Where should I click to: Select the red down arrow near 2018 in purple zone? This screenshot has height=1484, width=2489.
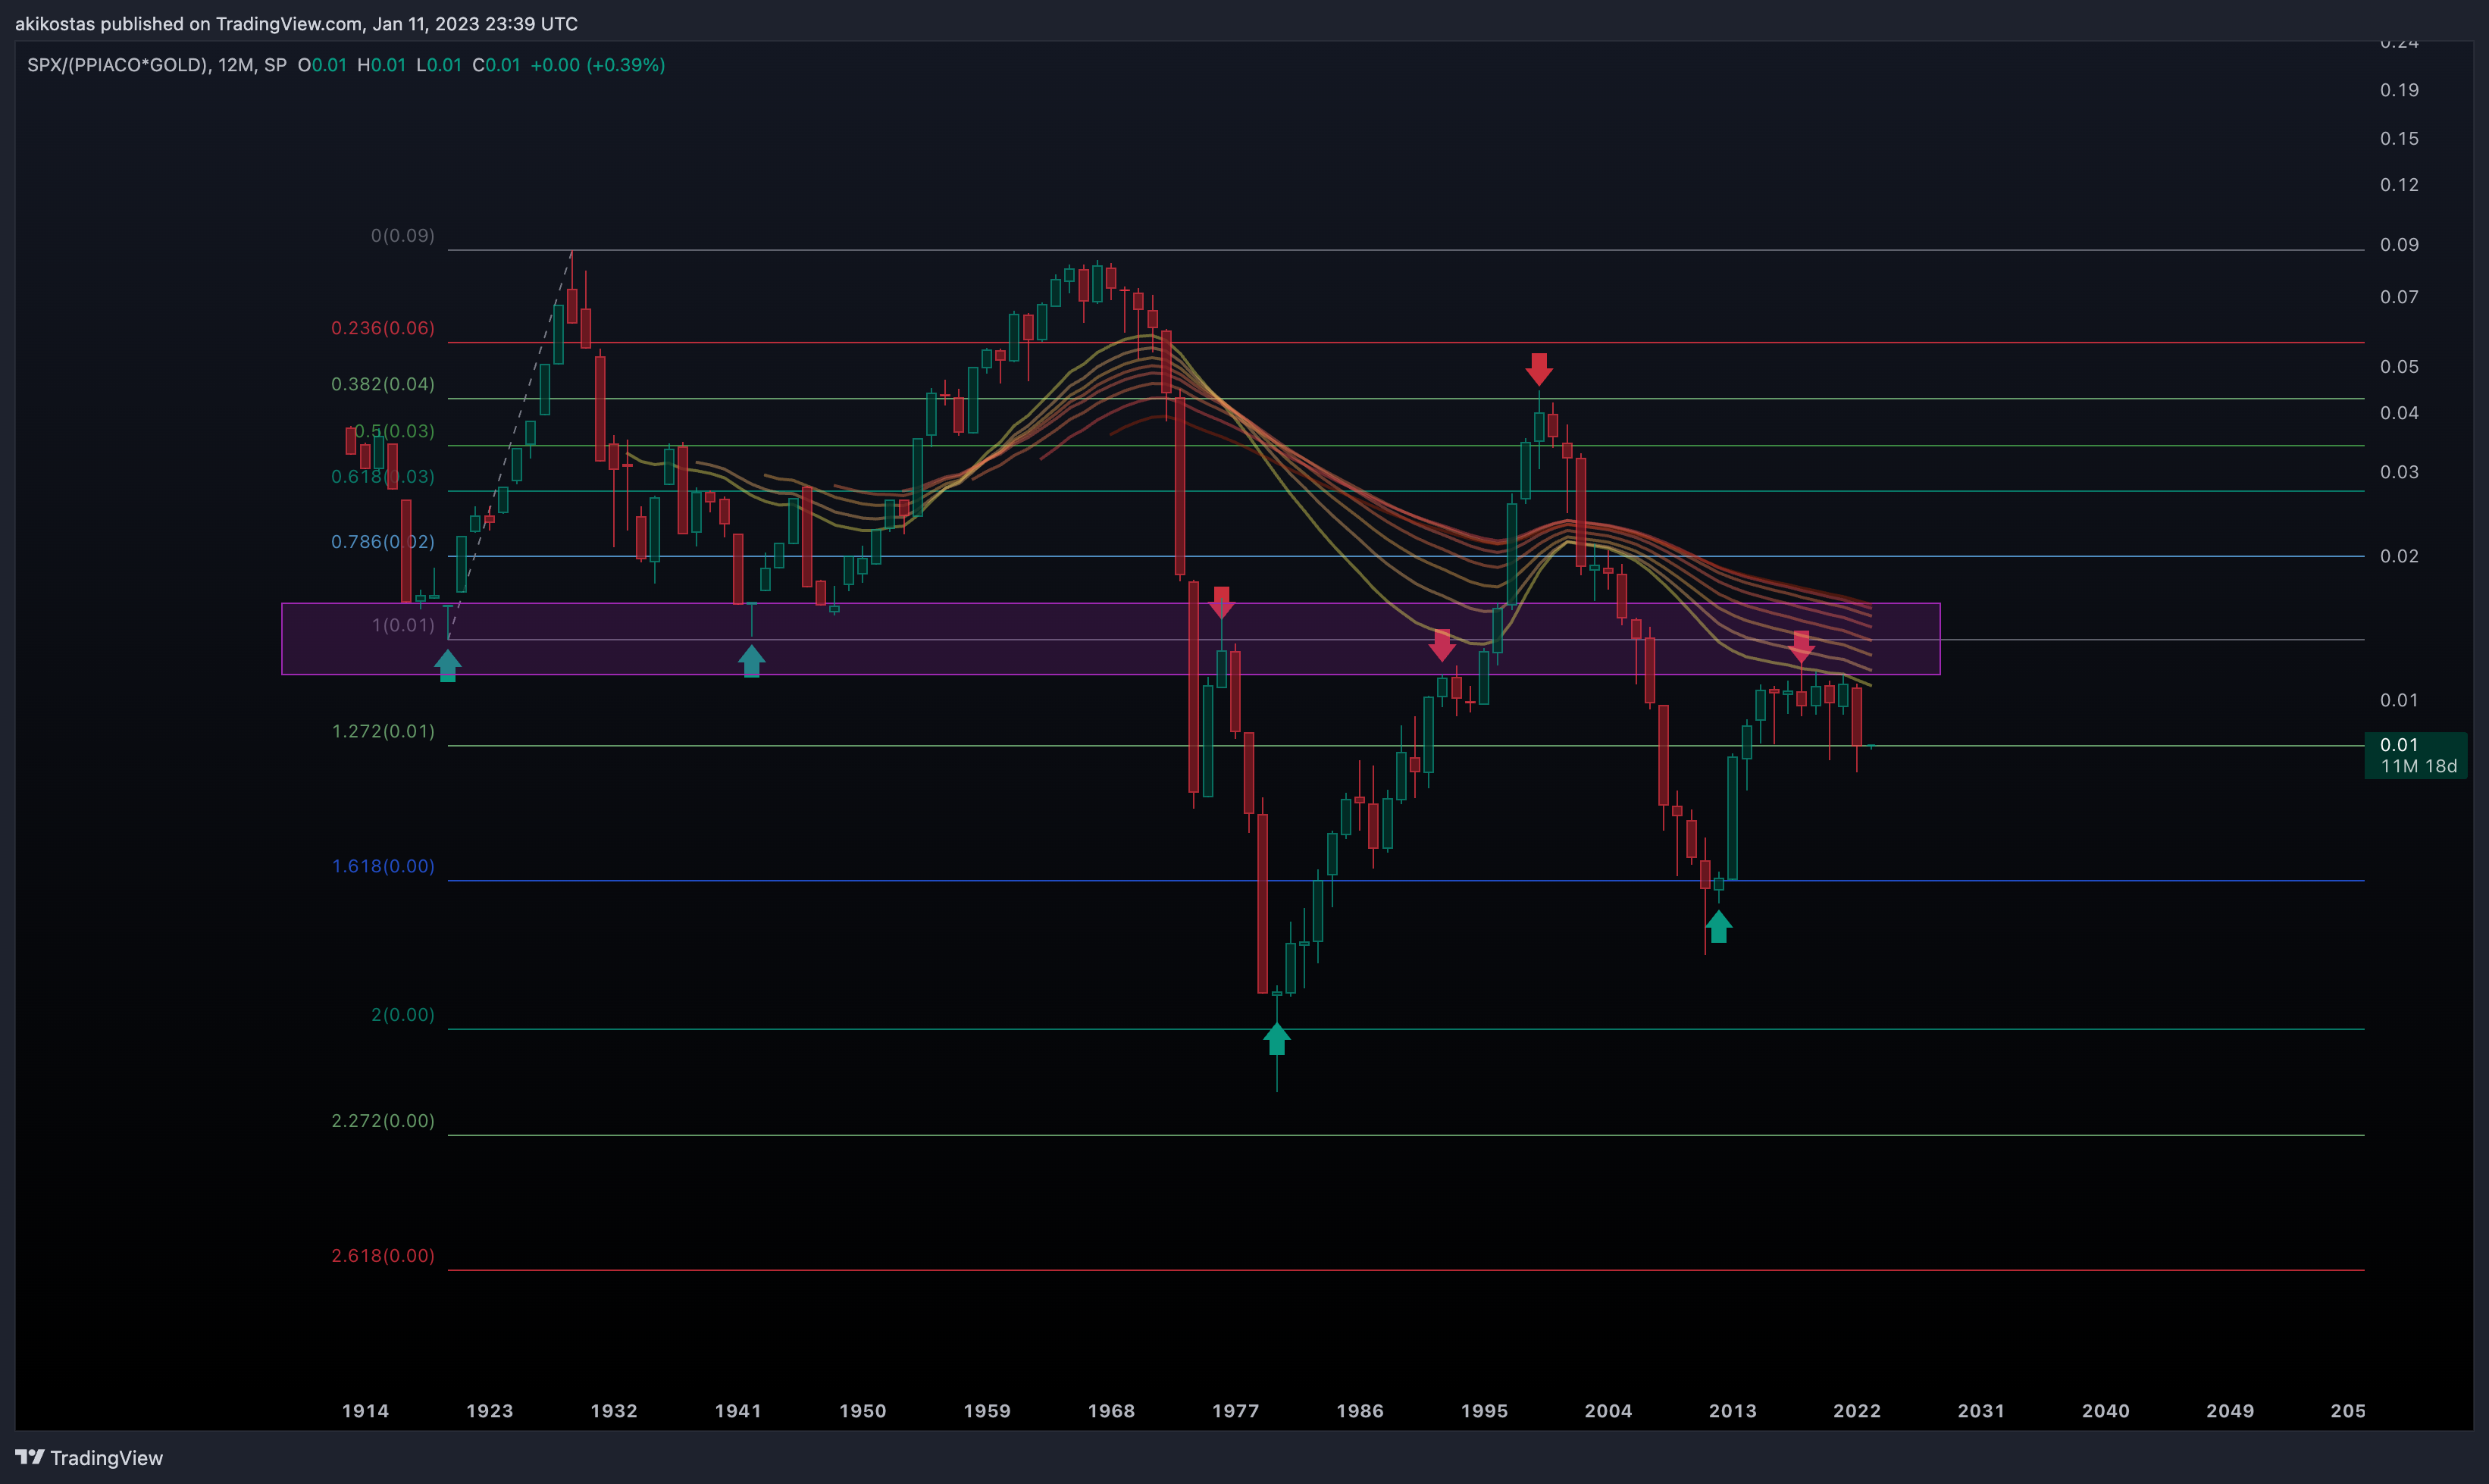(1801, 647)
